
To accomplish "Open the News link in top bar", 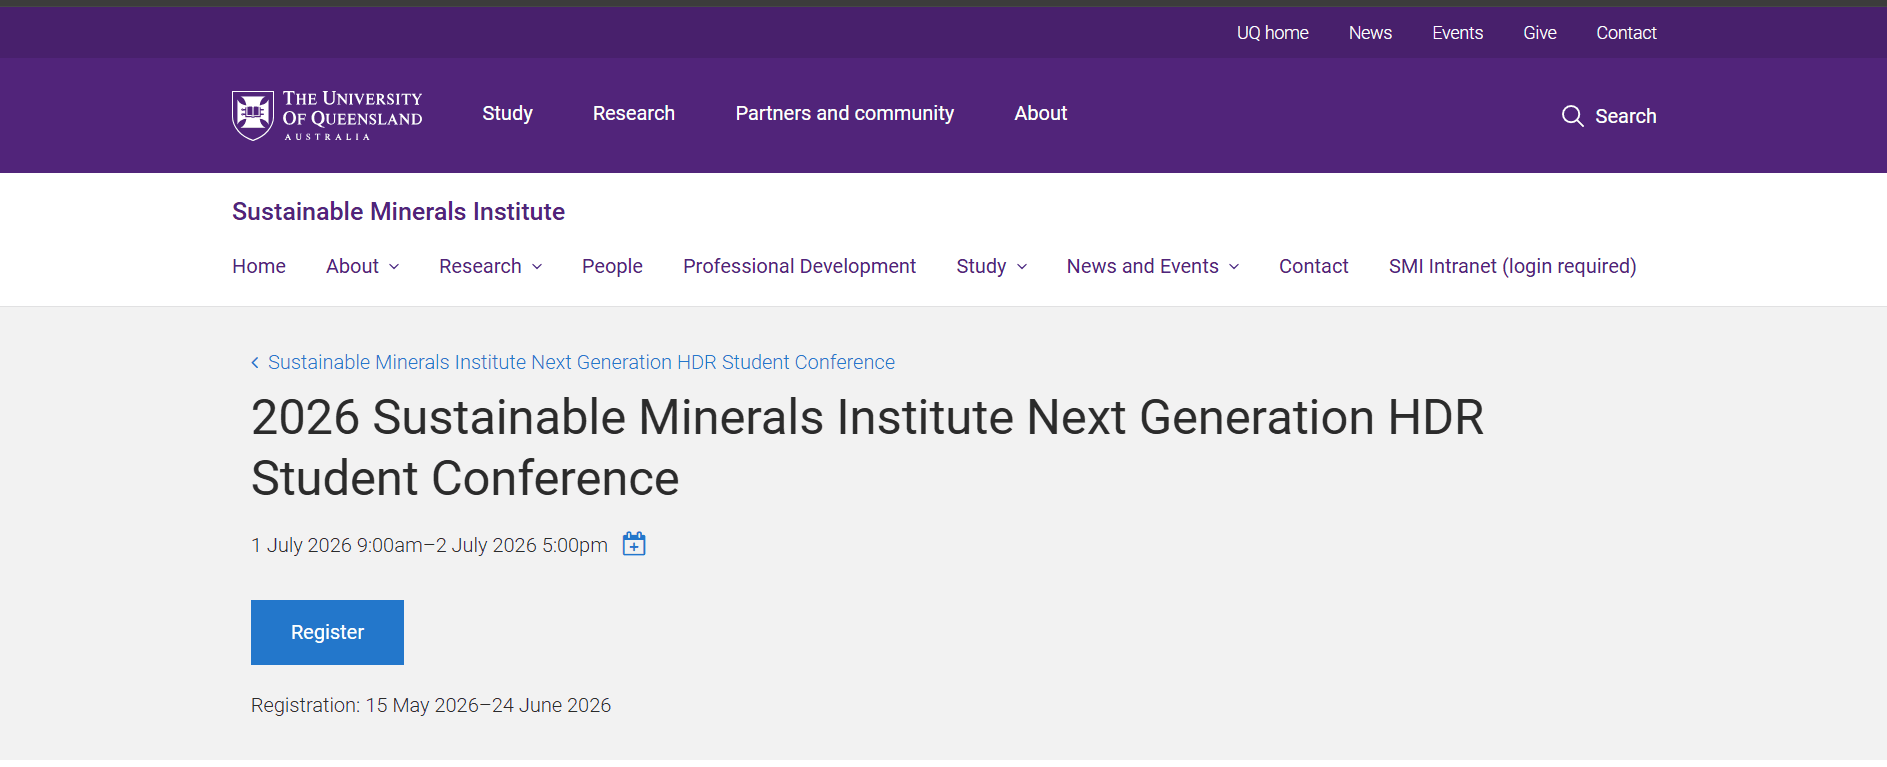I will click(1370, 33).
